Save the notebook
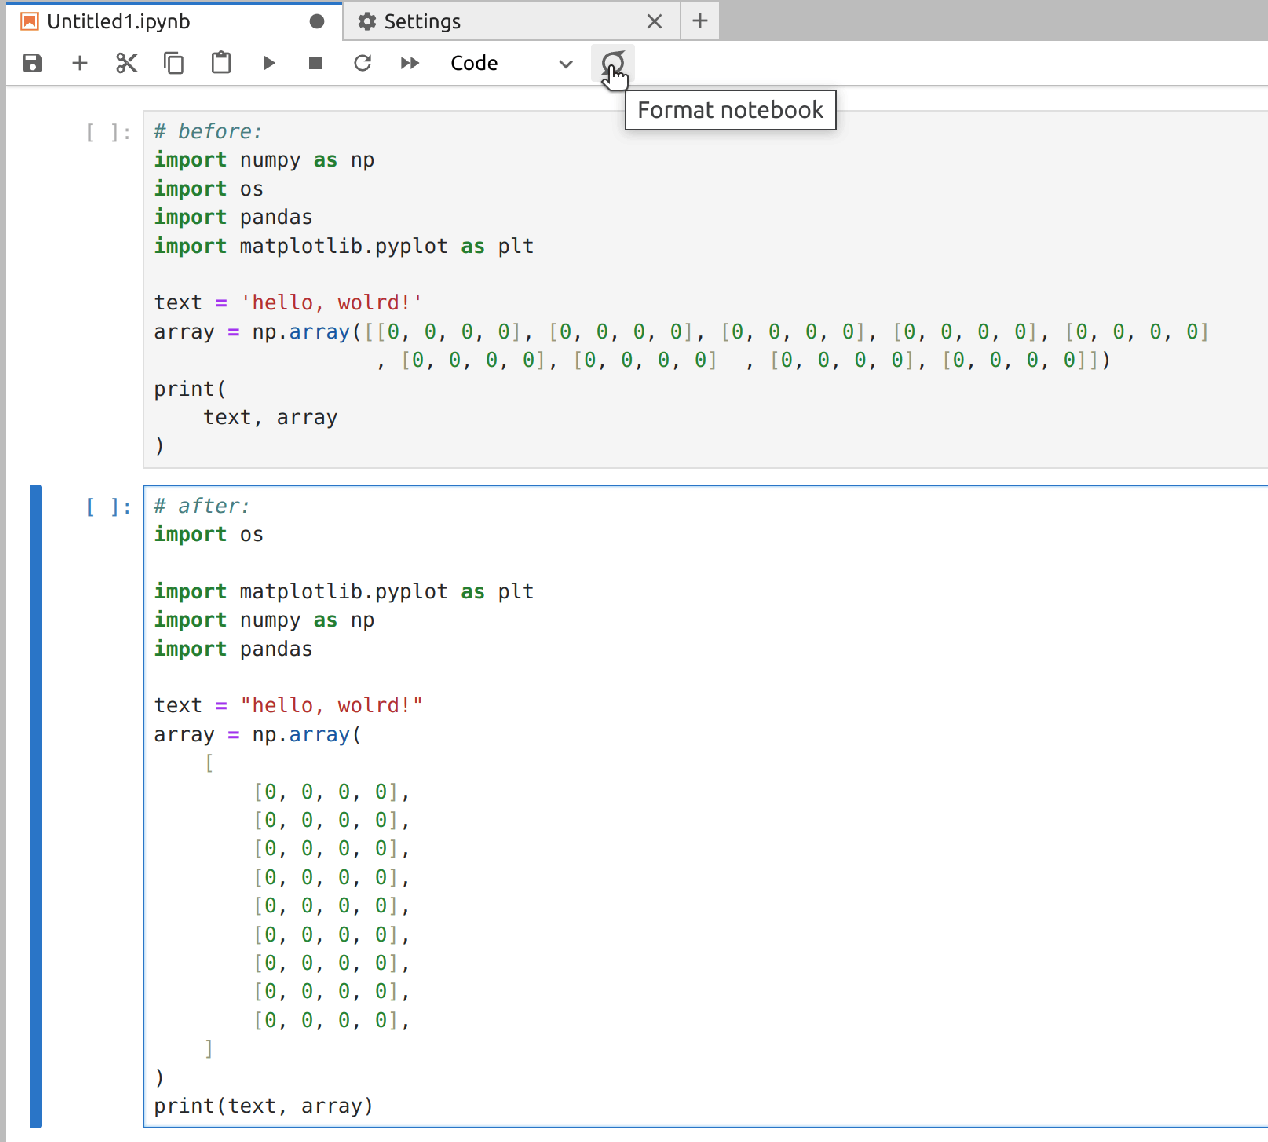Image resolution: width=1268 pixels, height=1142 pixels. (x=32, y=62)
